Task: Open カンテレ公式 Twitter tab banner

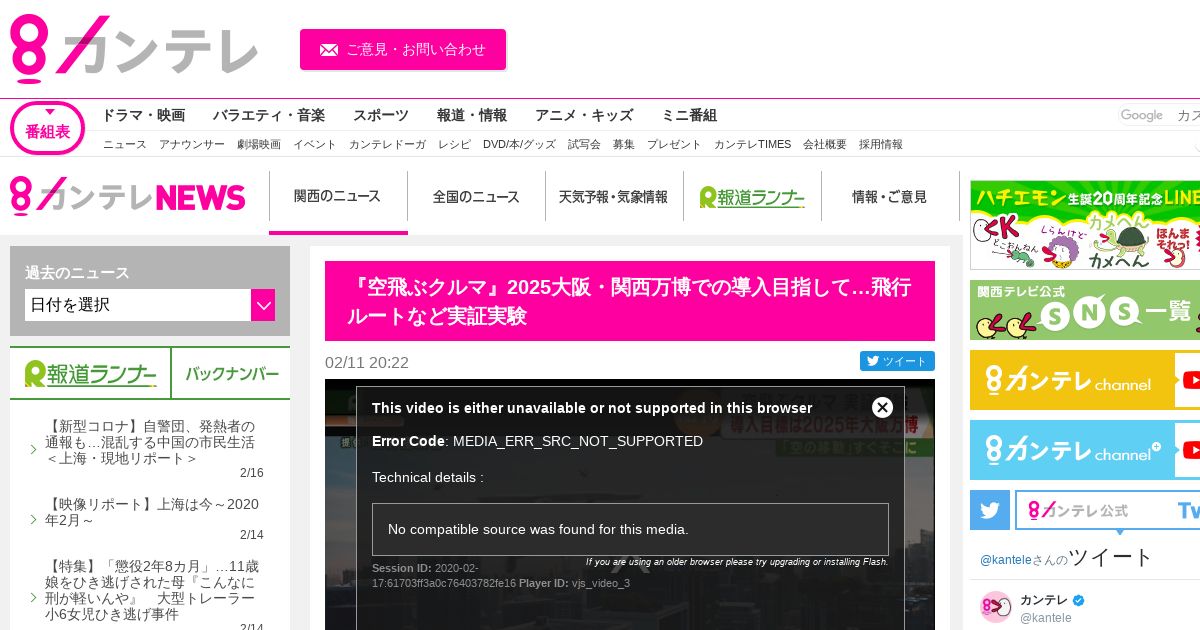Action: [x=1108, y=510]
